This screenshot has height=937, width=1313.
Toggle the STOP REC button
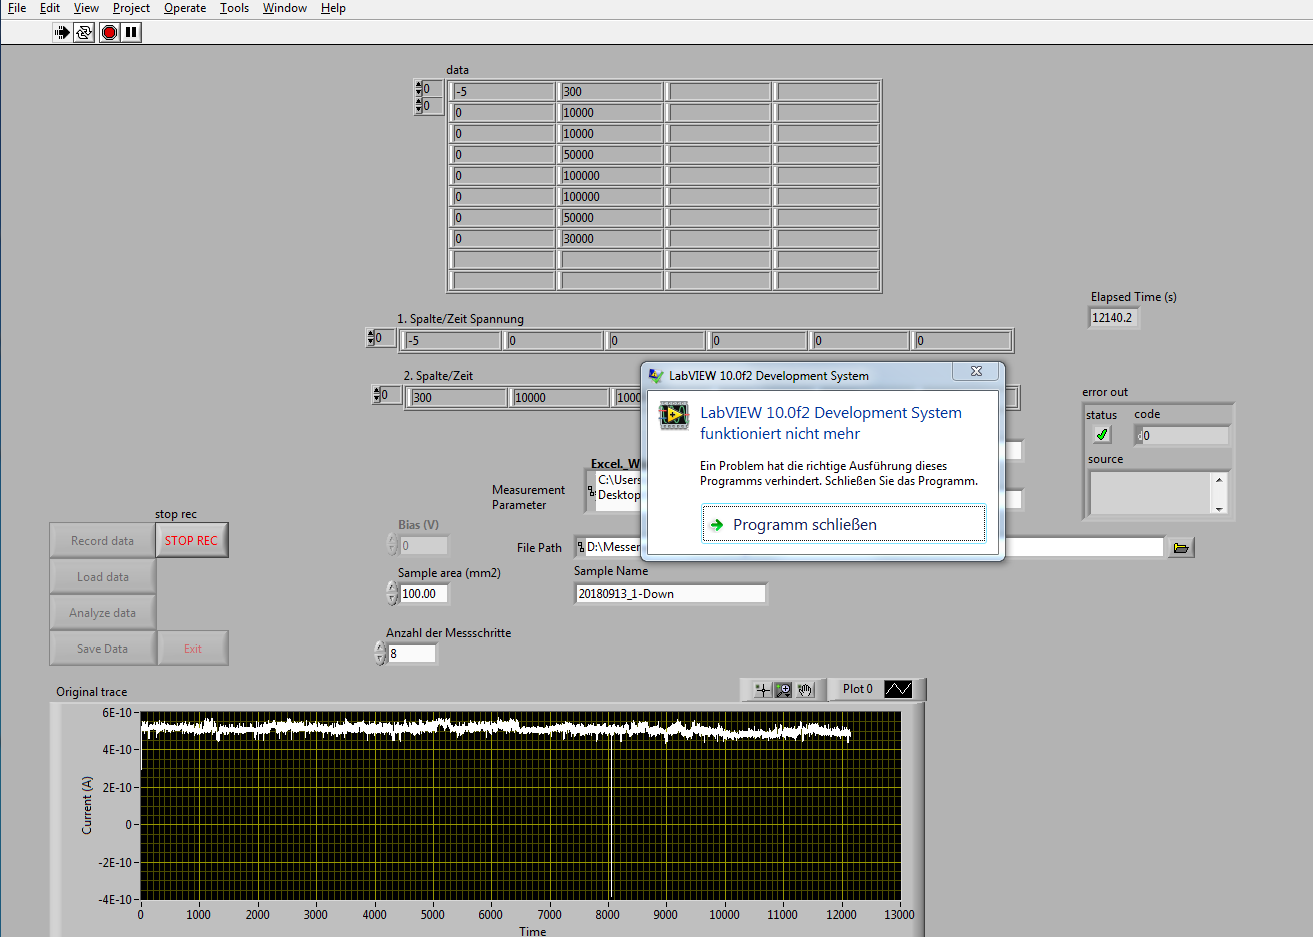[x=191, y=541]
